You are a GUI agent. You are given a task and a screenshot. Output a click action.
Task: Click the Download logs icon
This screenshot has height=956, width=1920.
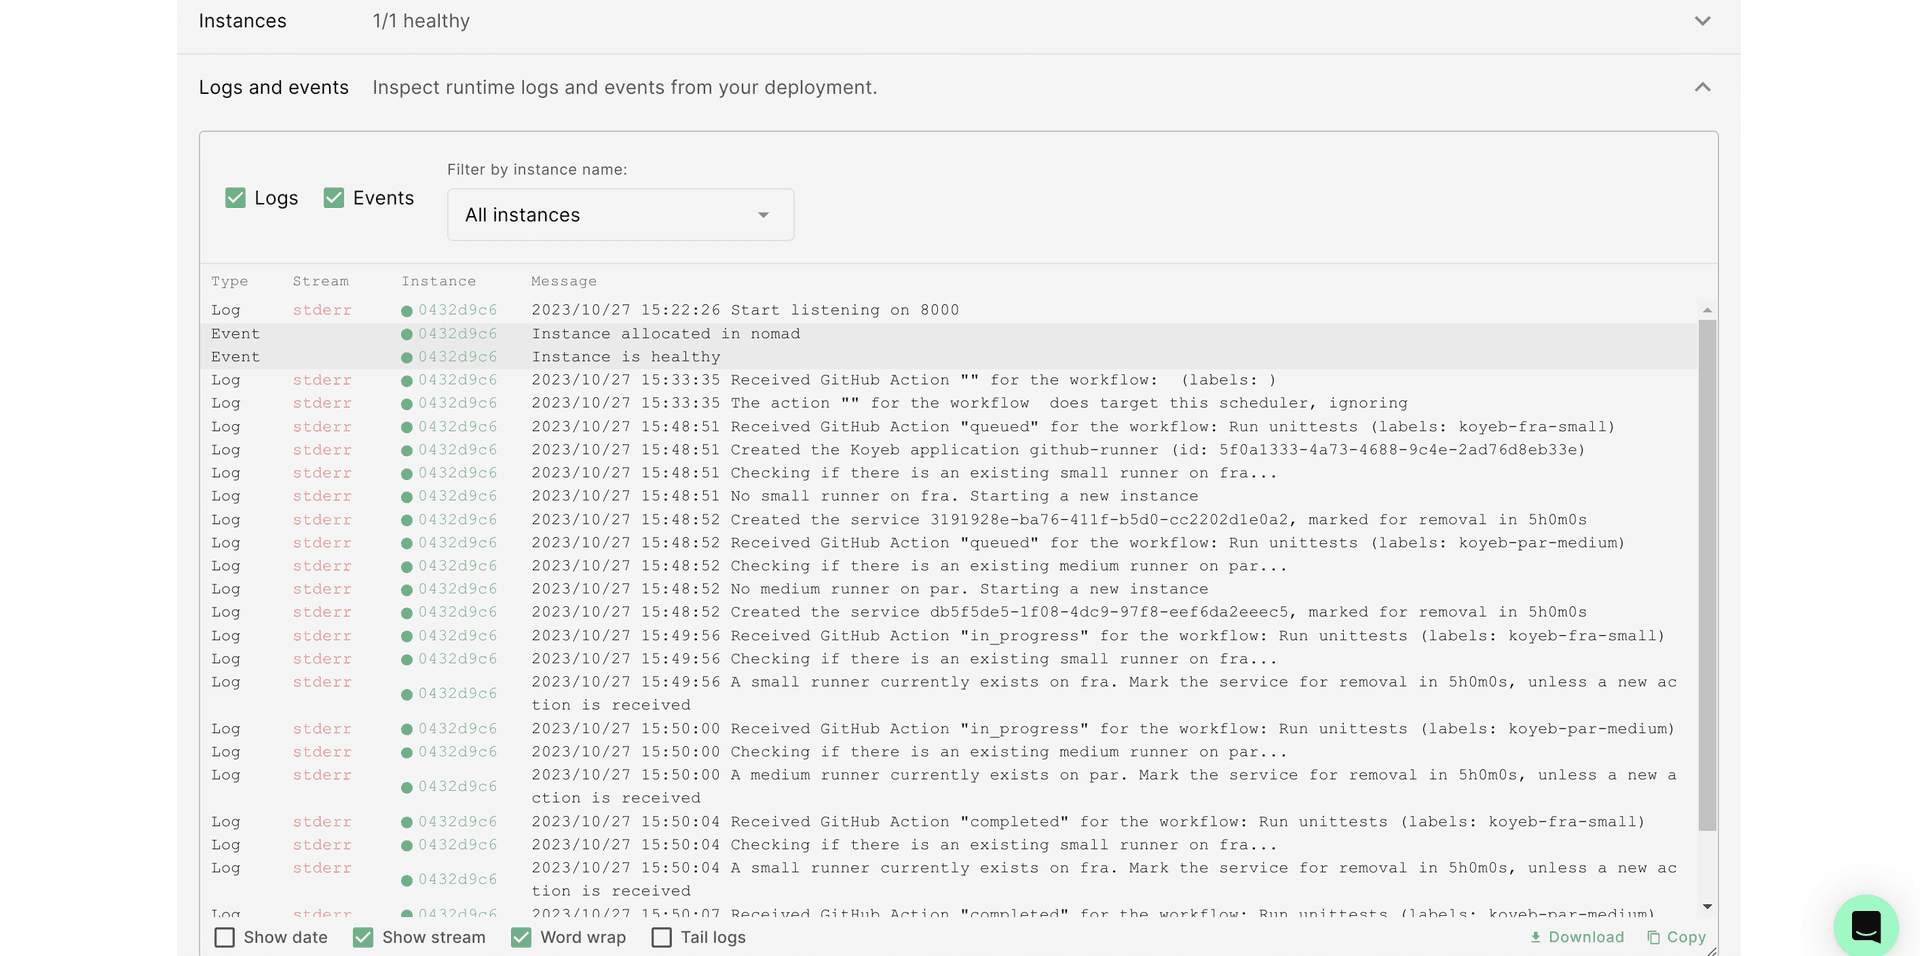pyautogui.click(x=1535, y=937)
